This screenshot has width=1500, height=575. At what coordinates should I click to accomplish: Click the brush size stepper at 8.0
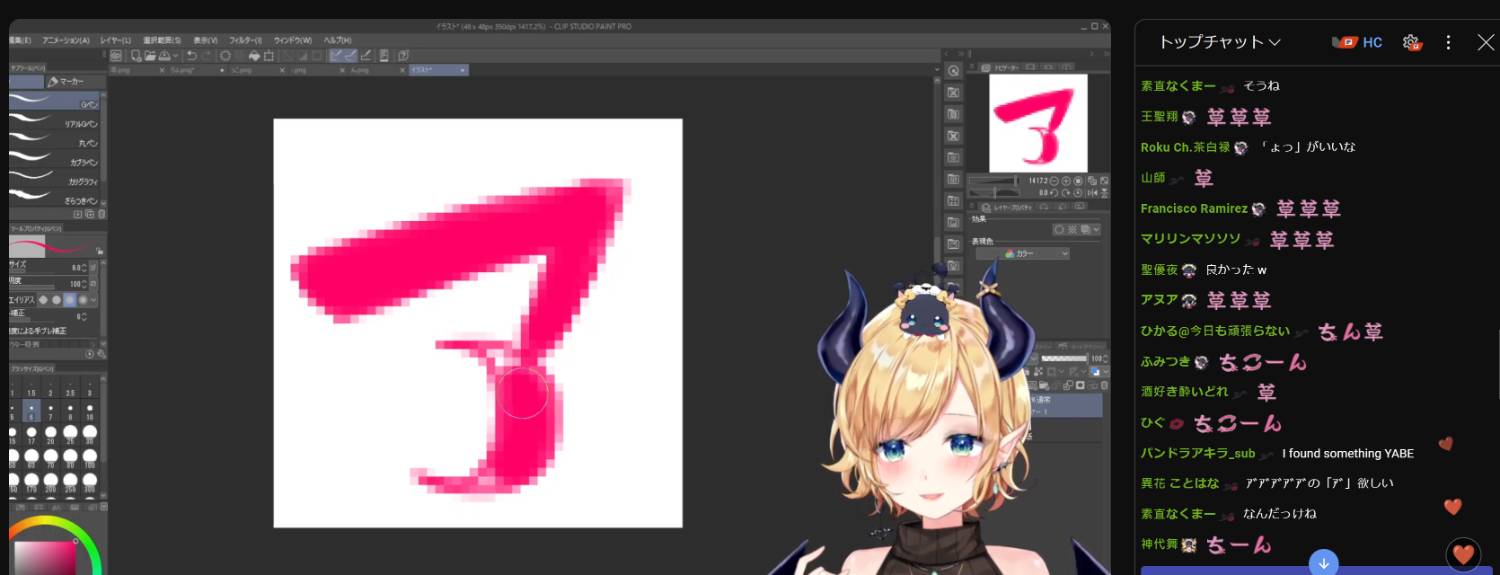pos(85,268)
